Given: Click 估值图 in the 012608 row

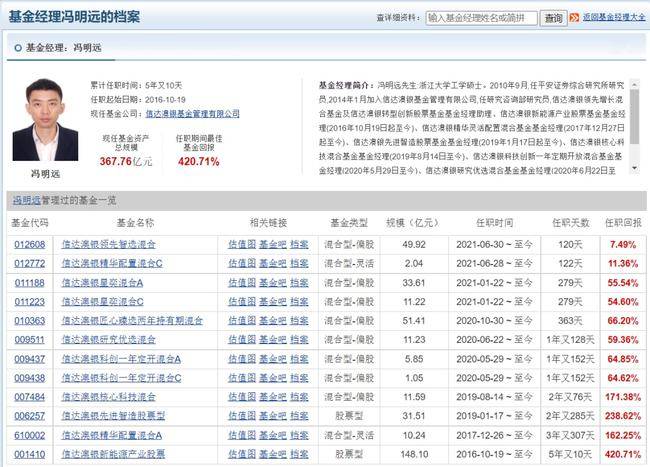Looking at the screenshot, I should 242,244.
